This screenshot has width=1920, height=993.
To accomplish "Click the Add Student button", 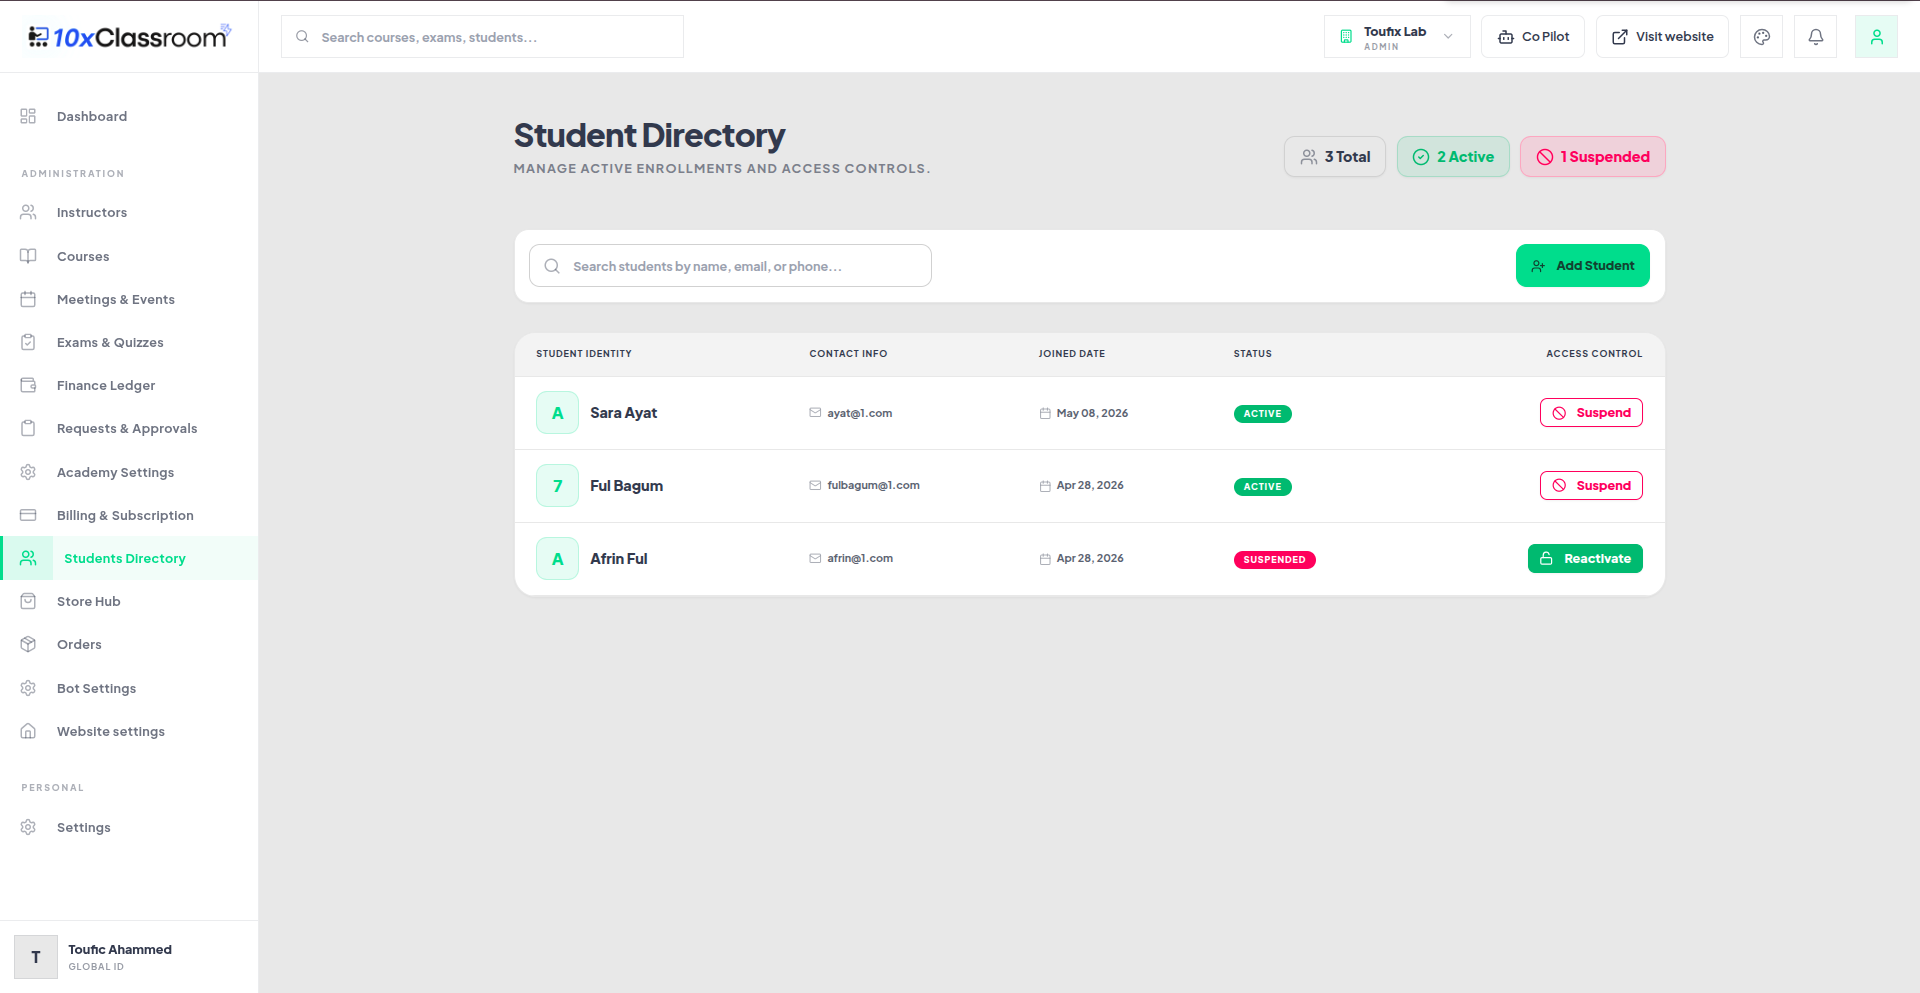I will (1582, 266).
